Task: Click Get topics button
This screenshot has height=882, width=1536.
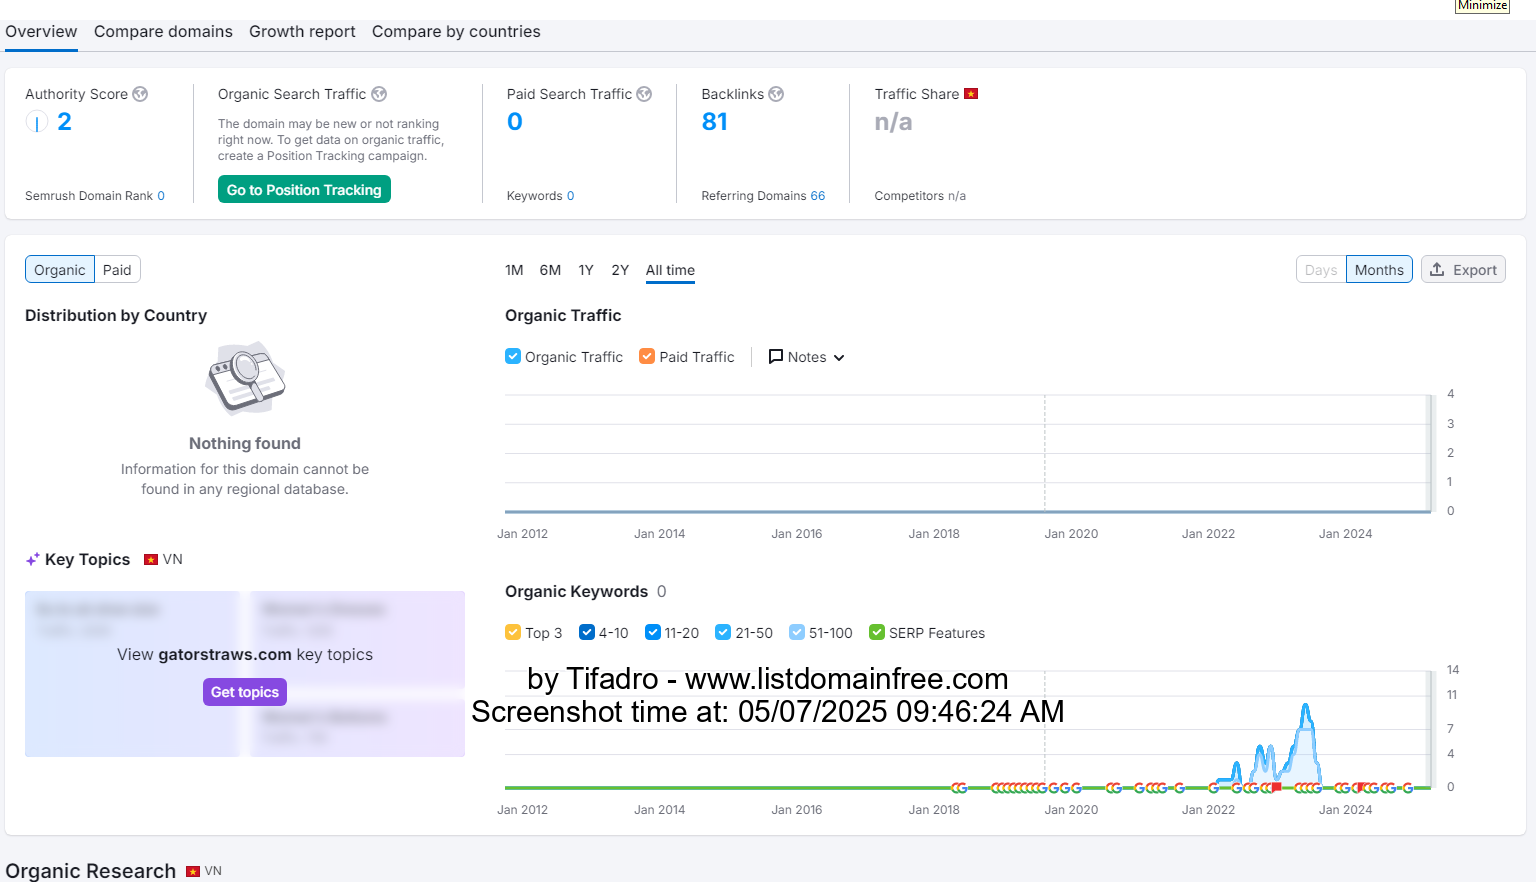Action: [x=245, y=692]
